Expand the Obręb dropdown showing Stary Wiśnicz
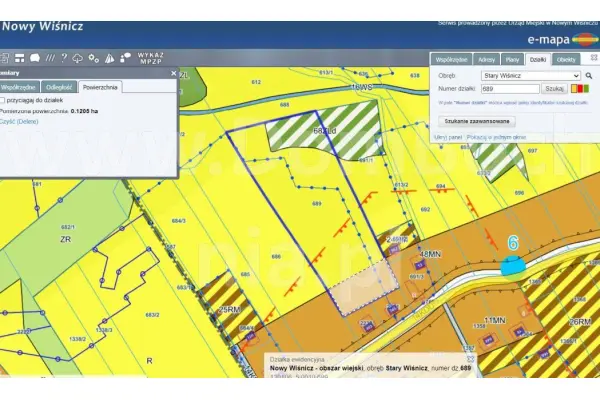Viewport: 600px width, 400px height. pyautogui.click(x=531, y=76)
